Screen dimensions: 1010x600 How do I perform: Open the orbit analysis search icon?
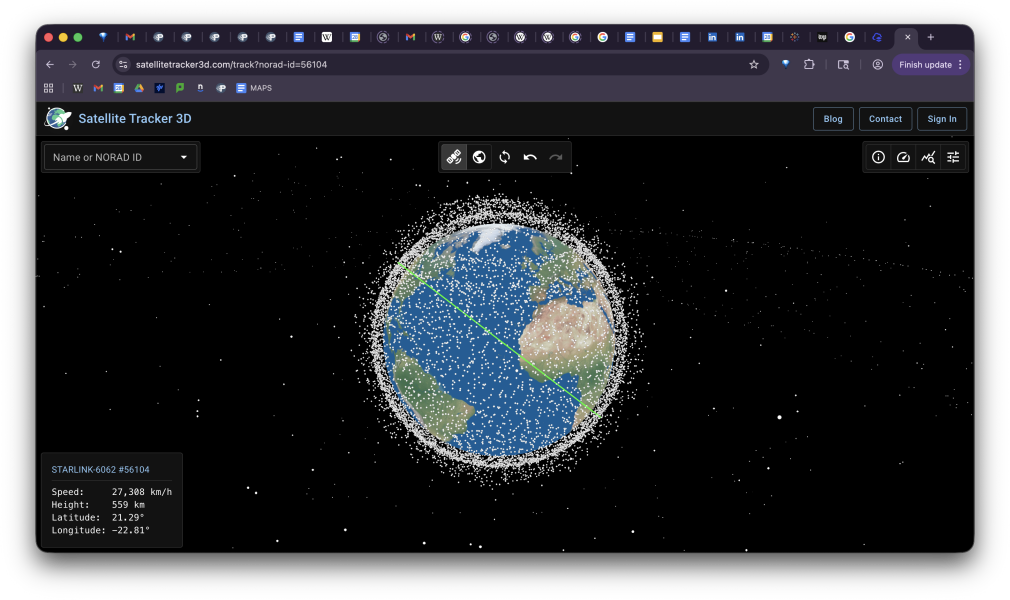(928, 157)
